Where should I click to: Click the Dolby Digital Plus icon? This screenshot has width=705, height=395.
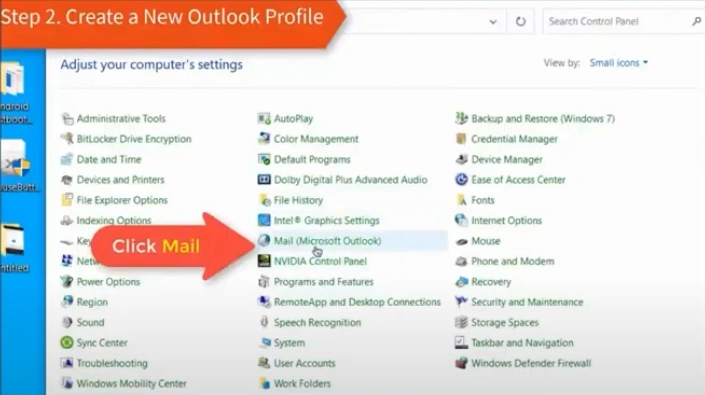(x=264, y=180)
